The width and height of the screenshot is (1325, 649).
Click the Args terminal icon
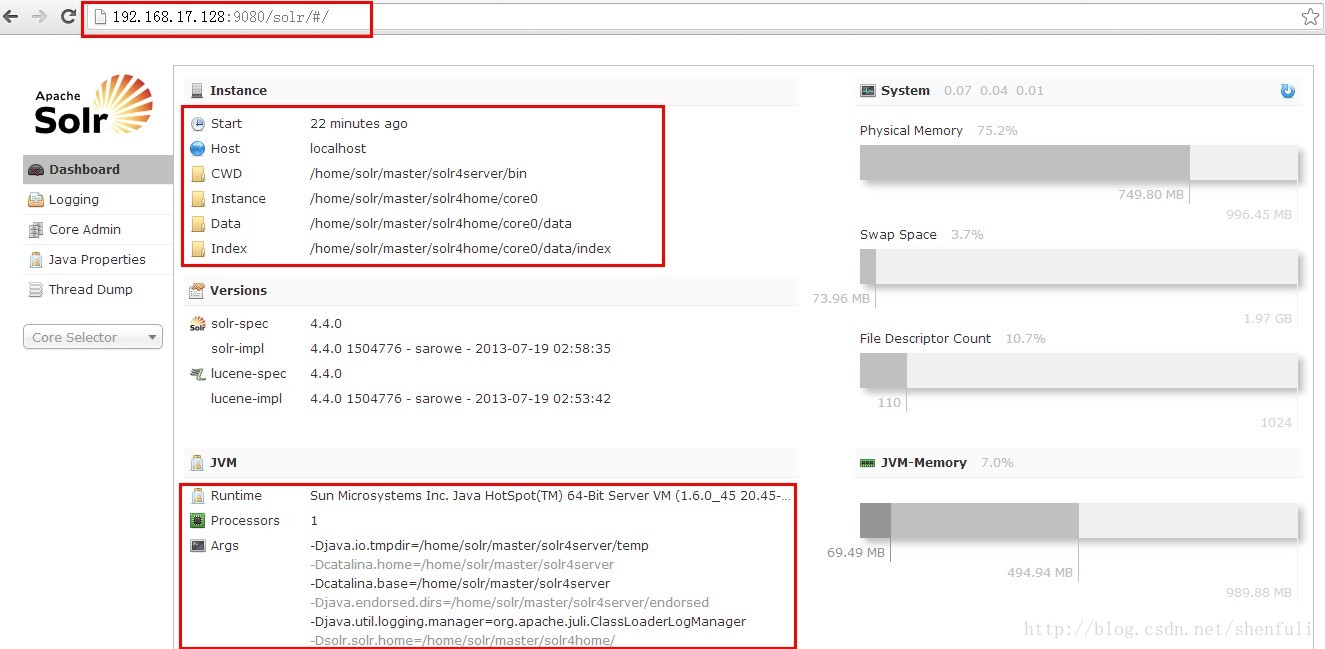(x=197, y=546)
